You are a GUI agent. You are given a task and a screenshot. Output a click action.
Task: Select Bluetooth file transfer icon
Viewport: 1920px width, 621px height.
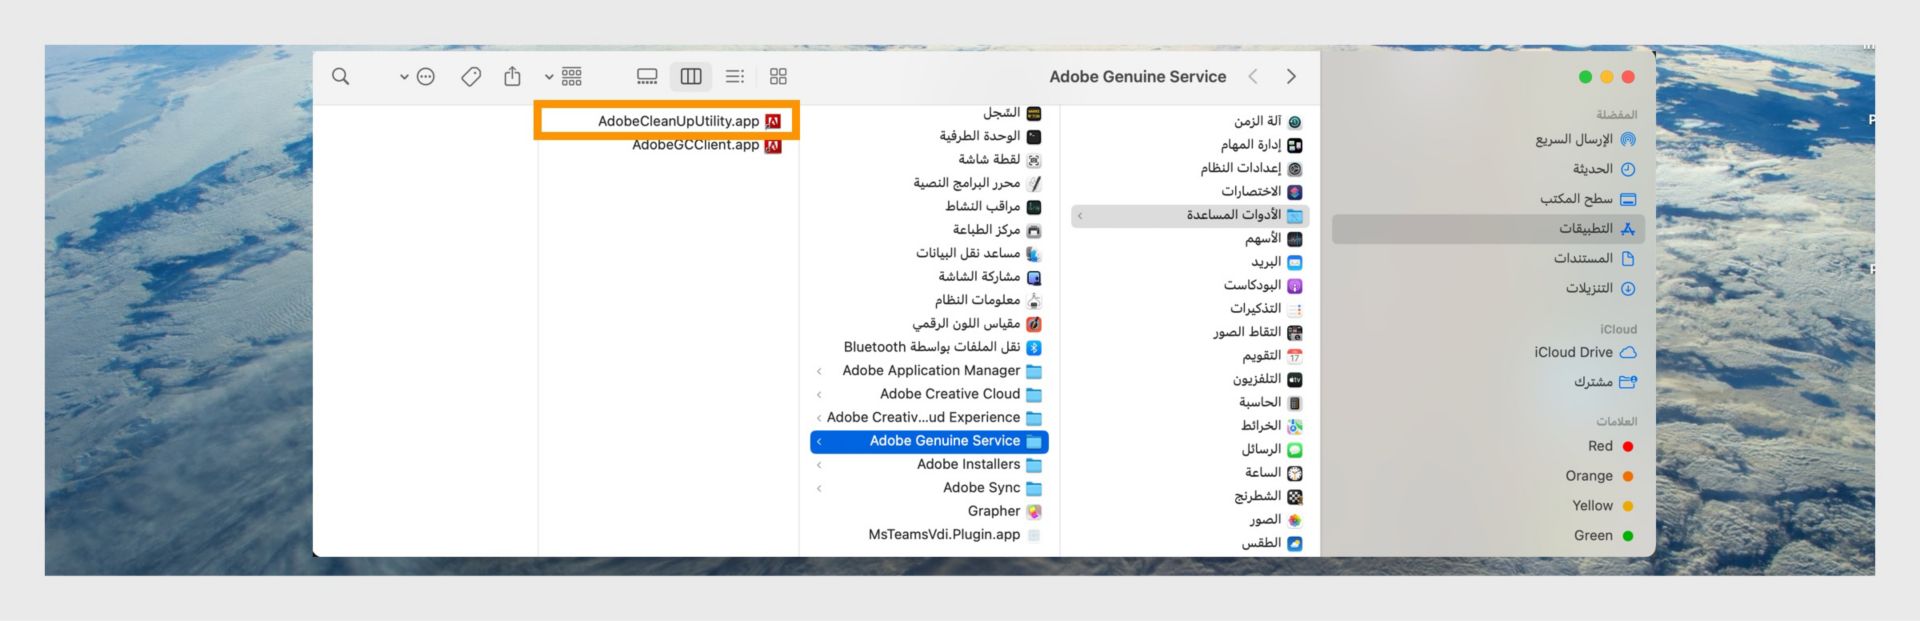pos(1034,348)
